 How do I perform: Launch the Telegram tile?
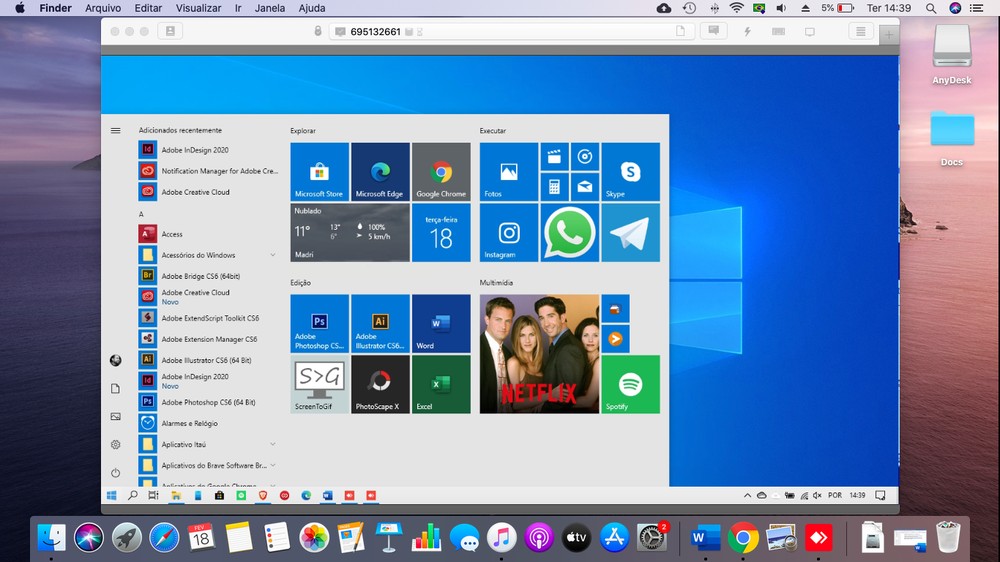630,233
